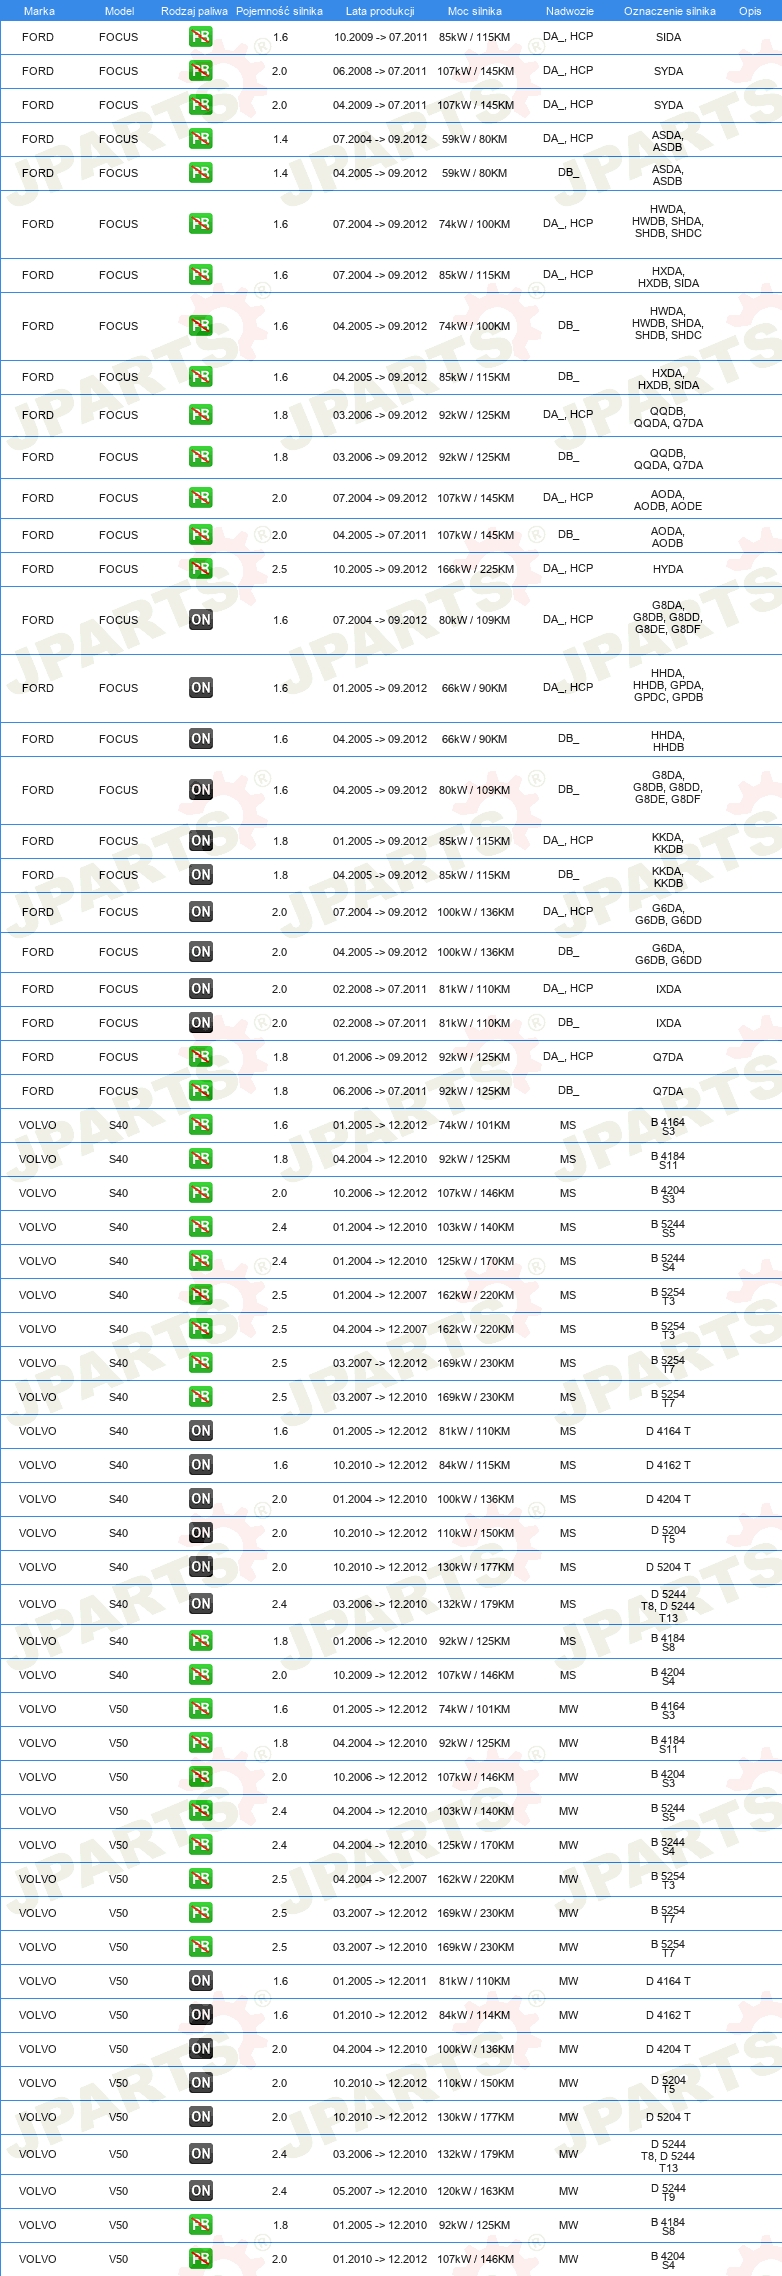Click the ON icon in the V50 D 5244 T9 row
The image size is (782, 2276).
tap(201, 2191)
